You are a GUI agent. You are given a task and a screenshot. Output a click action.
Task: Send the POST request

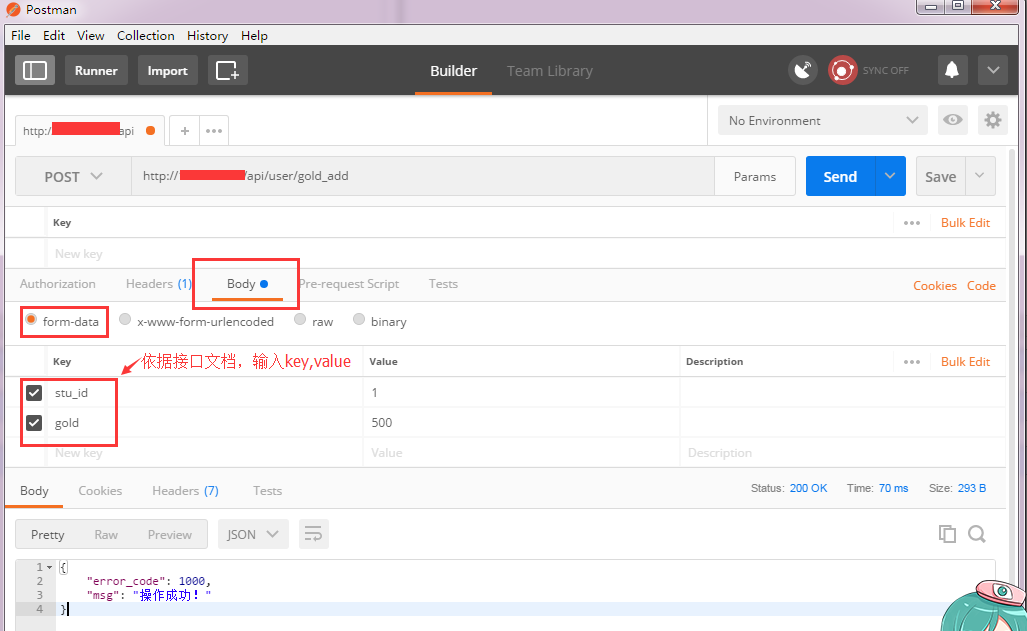tap(840, 176)
